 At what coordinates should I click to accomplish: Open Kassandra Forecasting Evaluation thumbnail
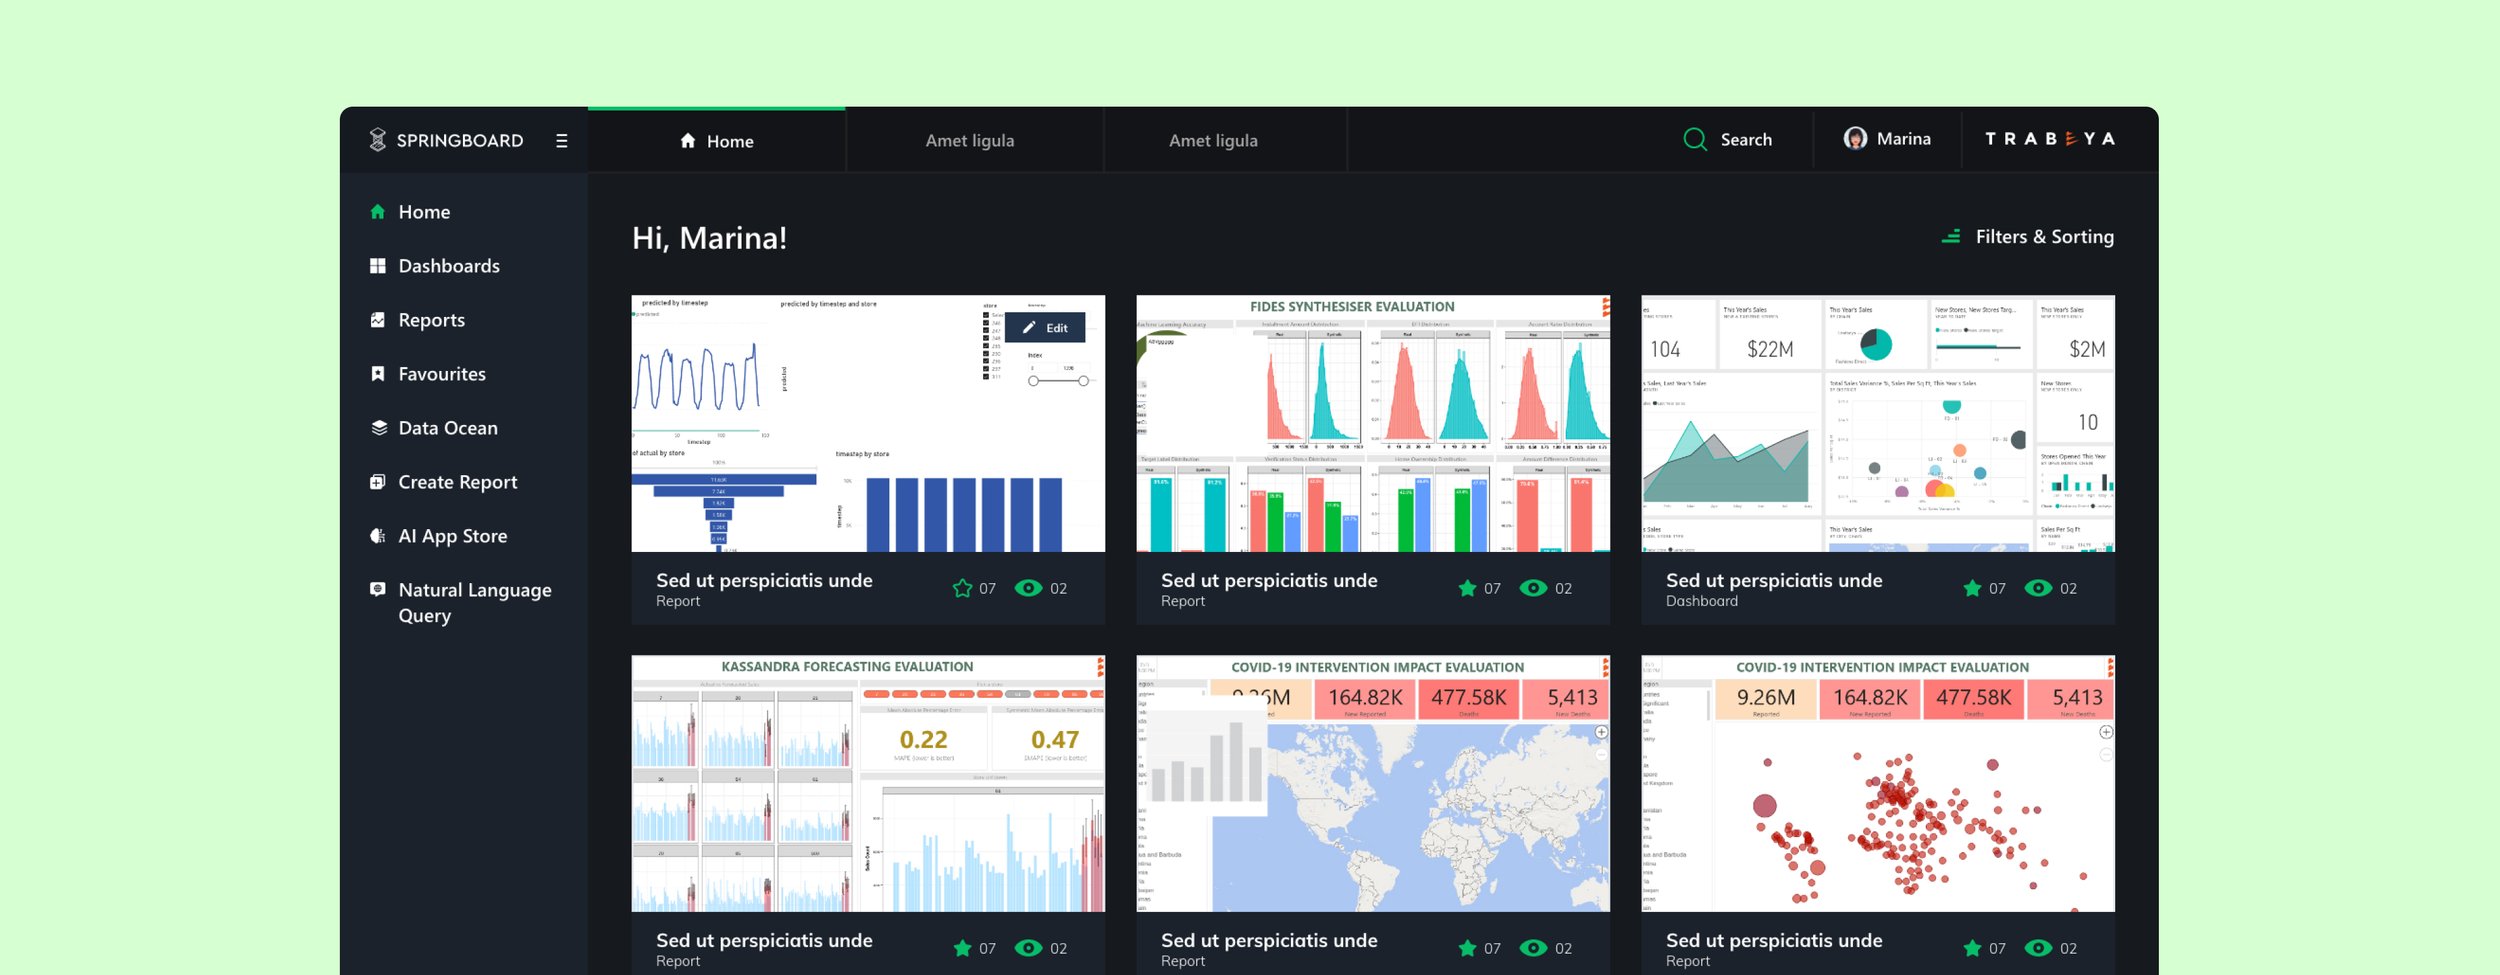(x=868, y=783)
